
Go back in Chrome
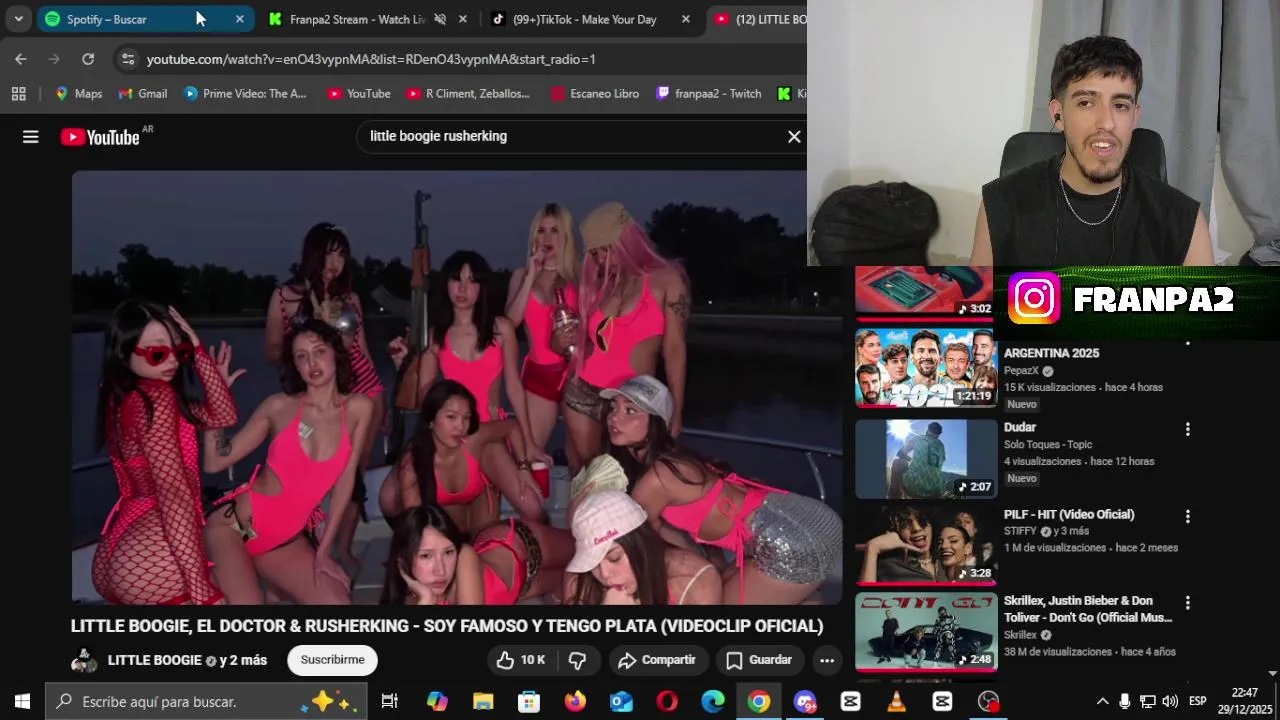21,59
